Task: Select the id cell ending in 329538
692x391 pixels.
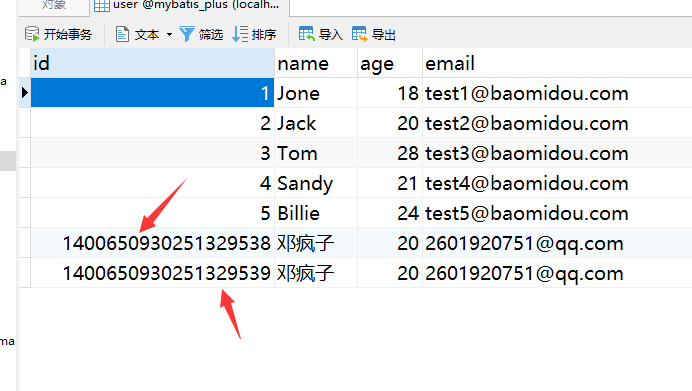Action: coord(152,243)
